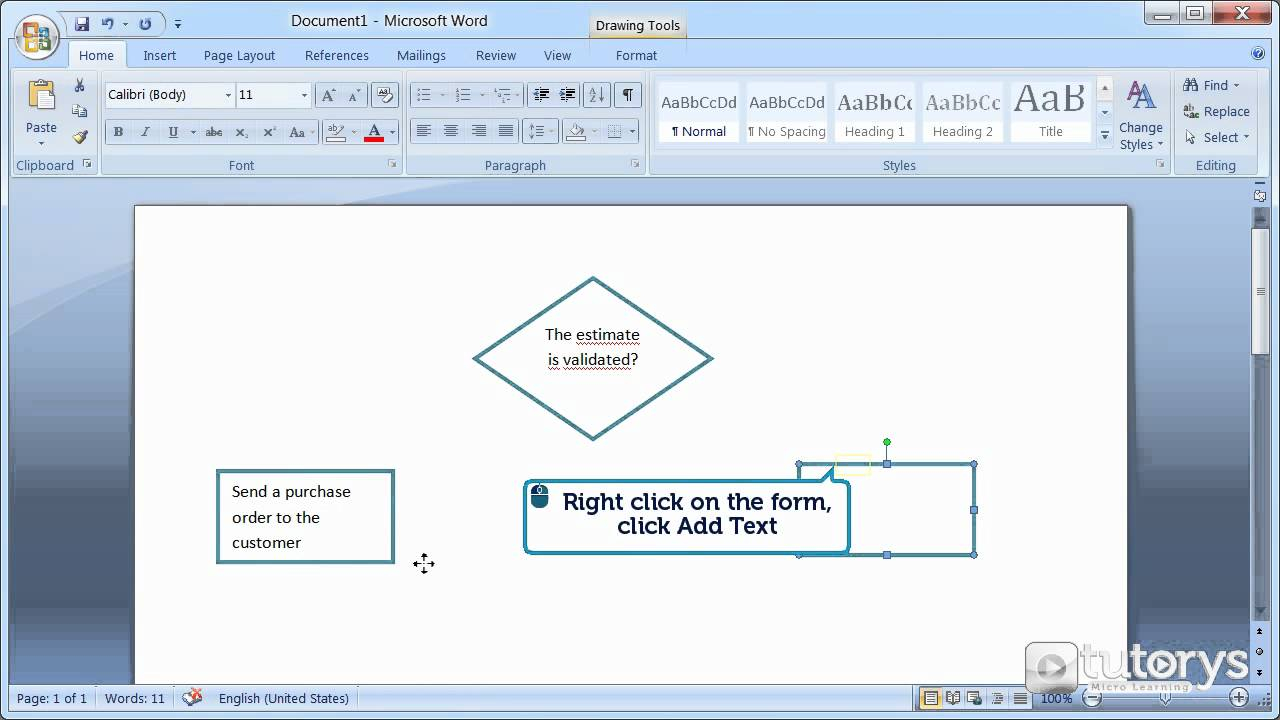Image resolution: width=1280 pixels, height=720 pixels.
Task: Click the proofing errors icon in status bar
Action: click(x=192, y=698)
